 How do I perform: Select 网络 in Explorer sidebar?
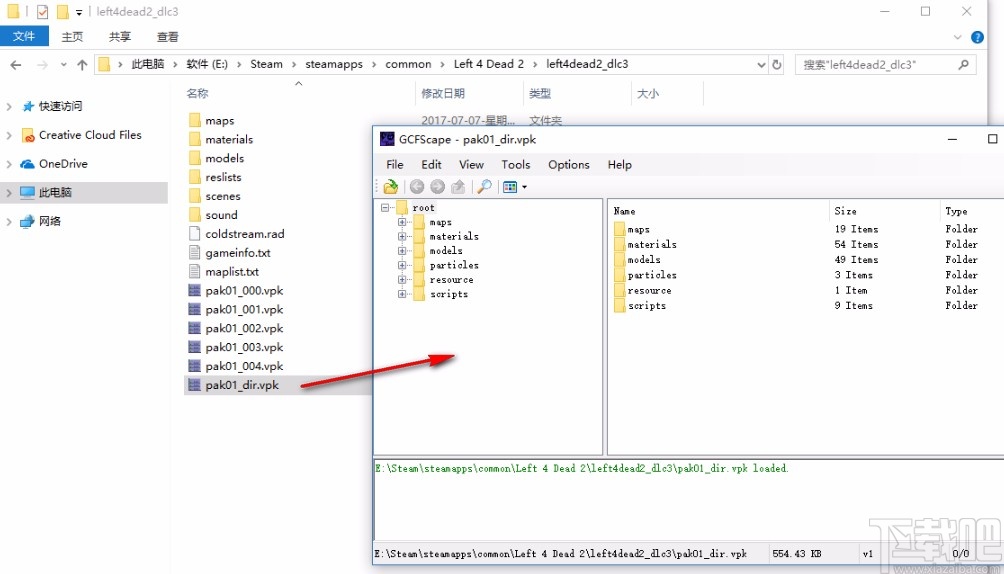tap(49, 222)
